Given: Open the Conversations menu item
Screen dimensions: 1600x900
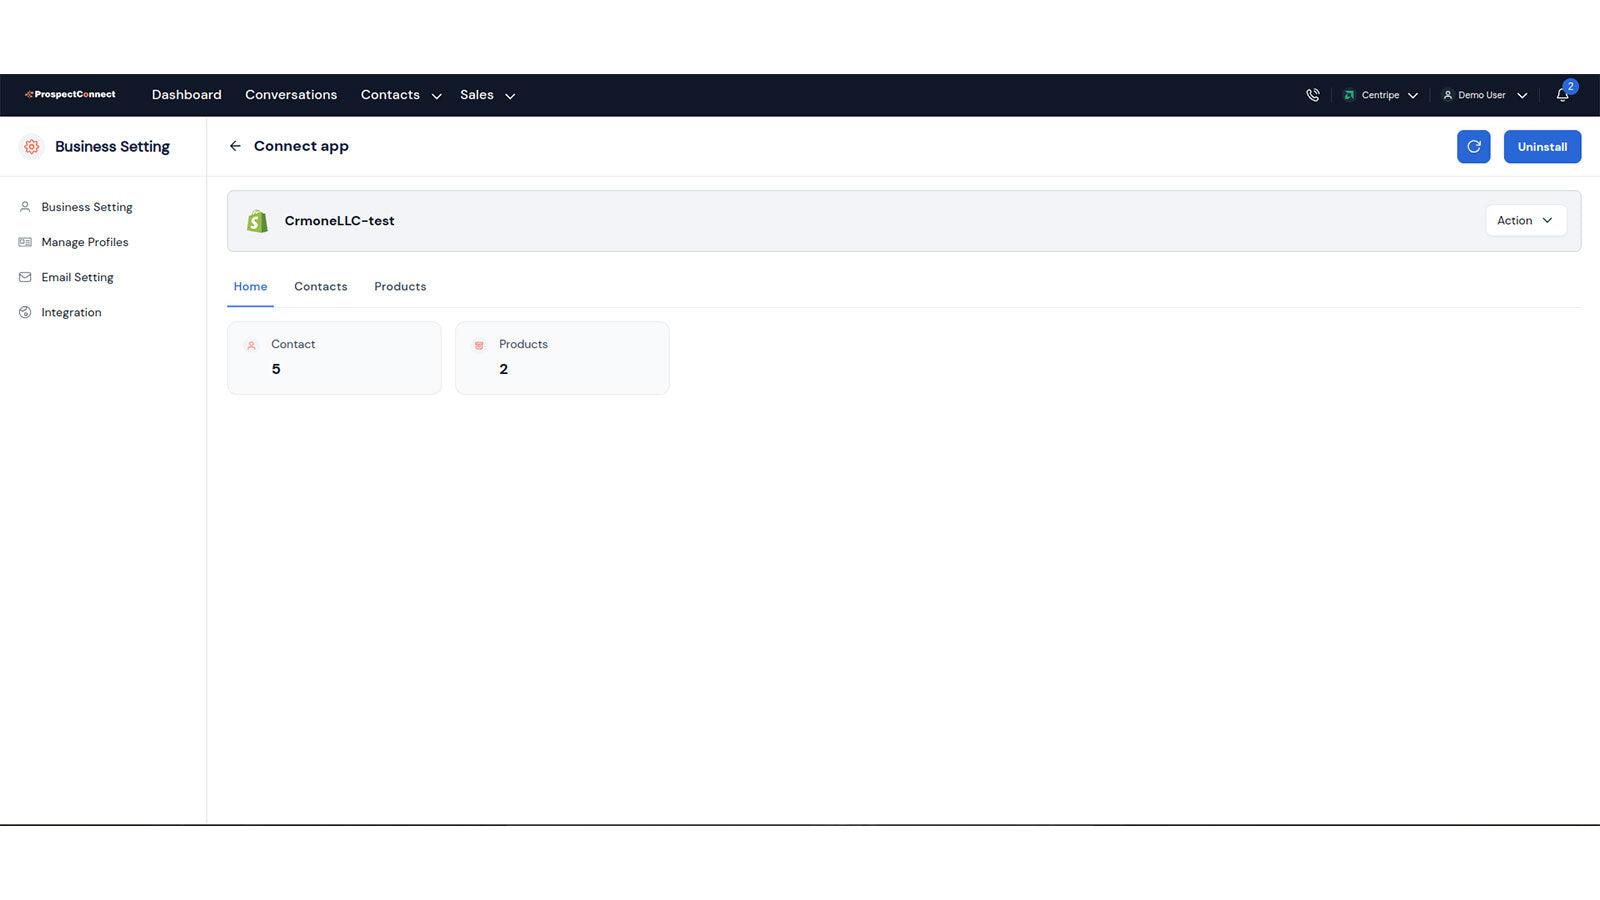Looking at the screenshot, I should click(x=290, y=94).
